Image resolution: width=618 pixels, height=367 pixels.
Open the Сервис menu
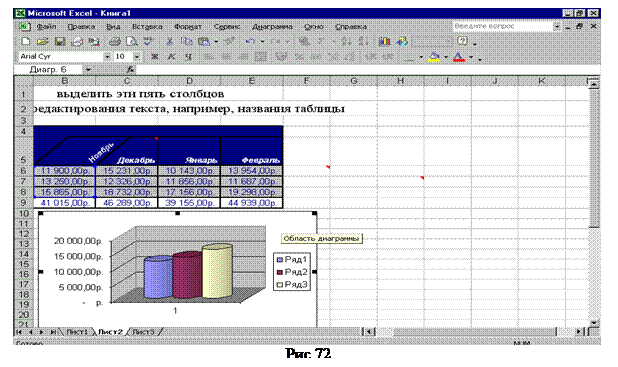click(227, 27)
